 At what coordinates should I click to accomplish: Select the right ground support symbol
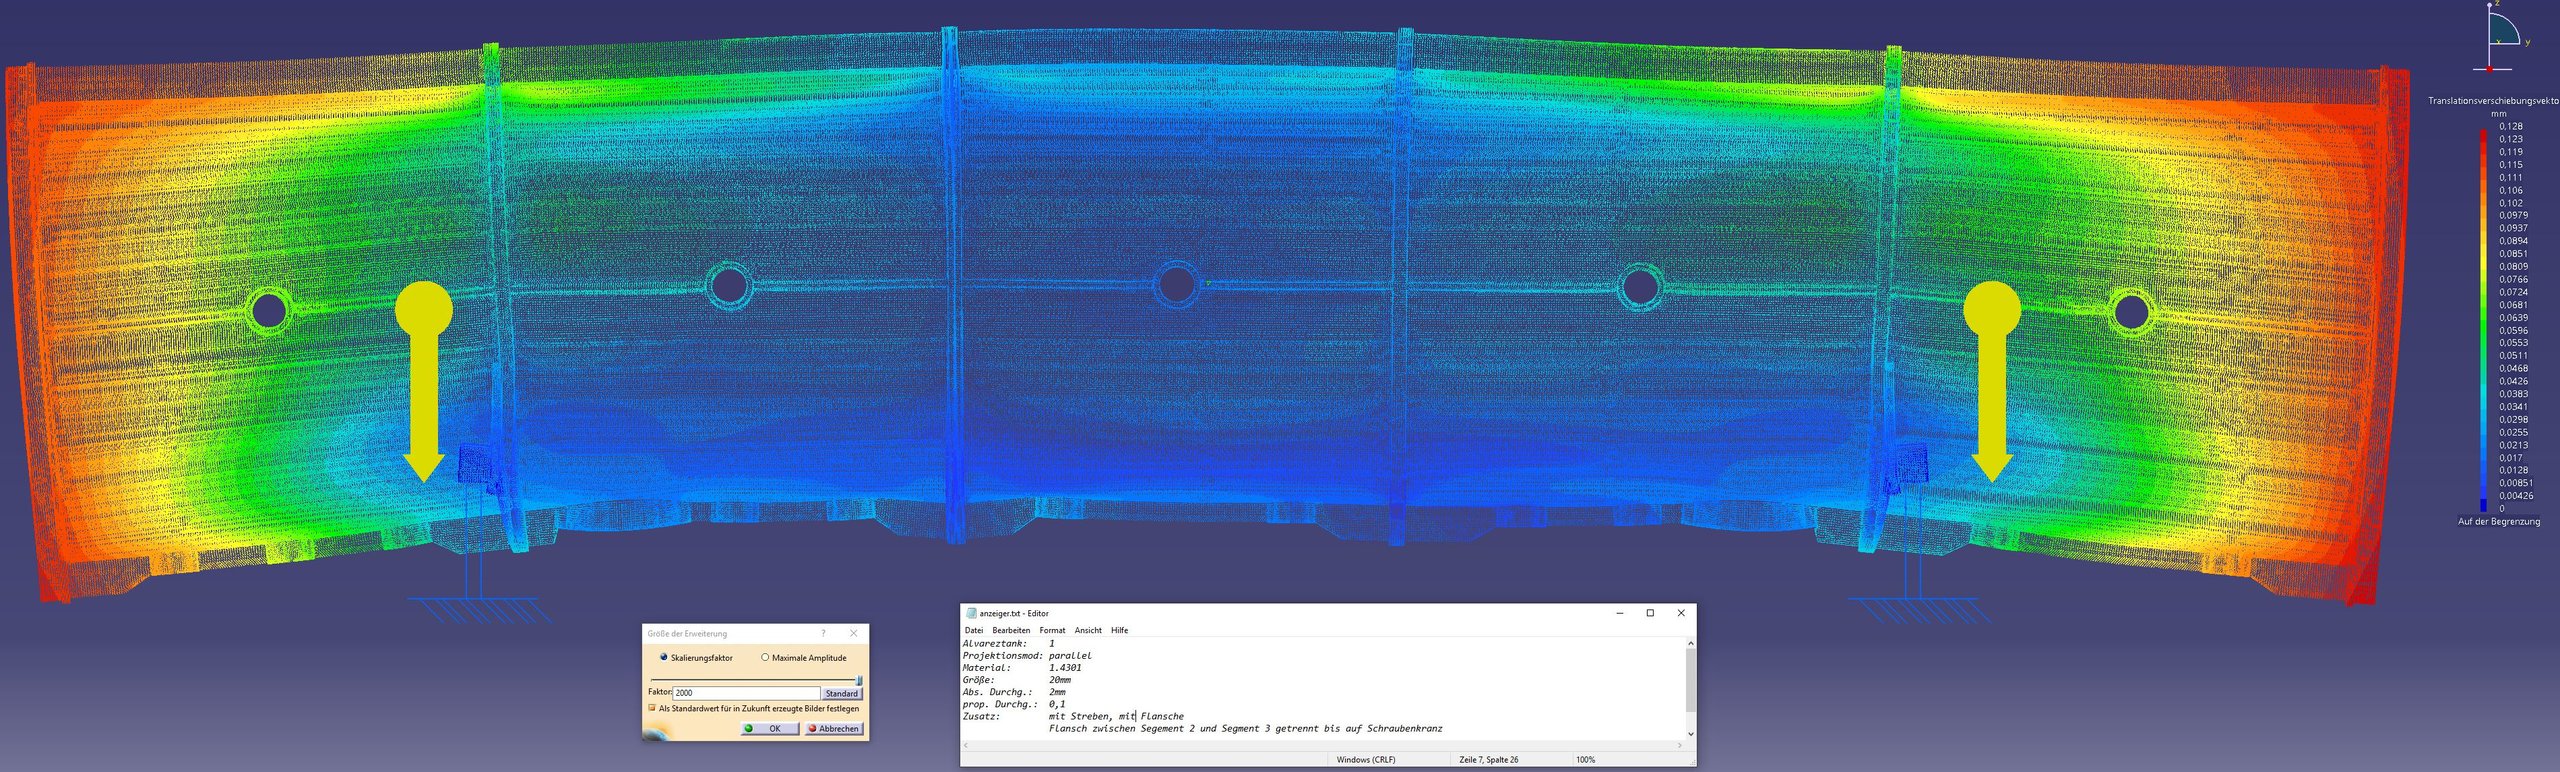tap(1912, 608)
